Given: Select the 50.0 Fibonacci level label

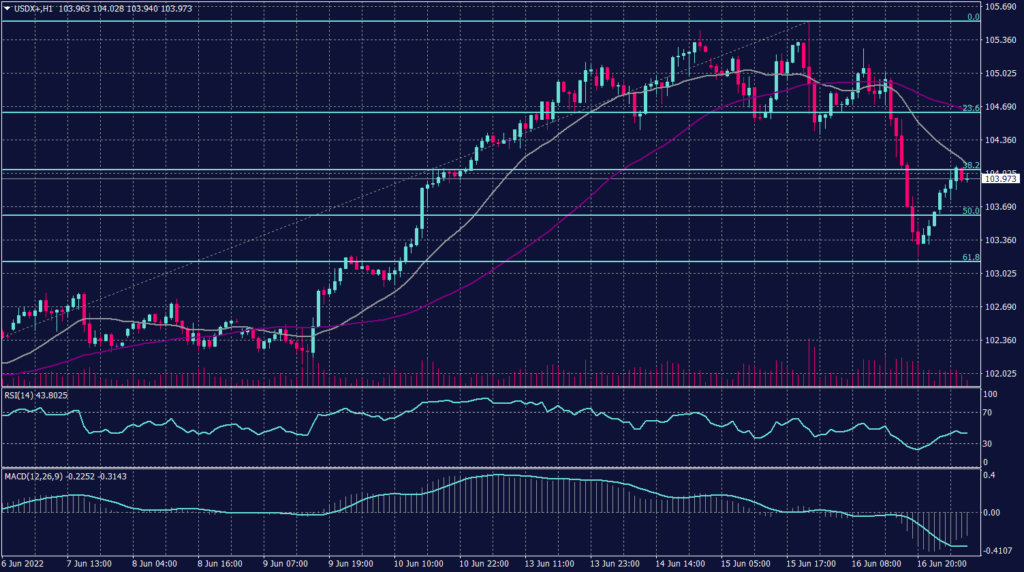Looking at the screenshot, I should 969,211.
